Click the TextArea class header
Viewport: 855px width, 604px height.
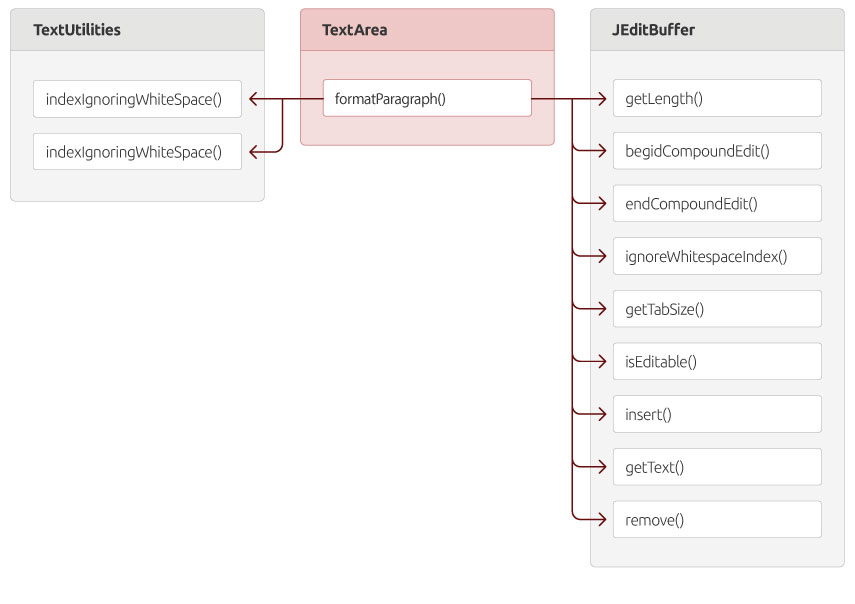tap(427, 30)
